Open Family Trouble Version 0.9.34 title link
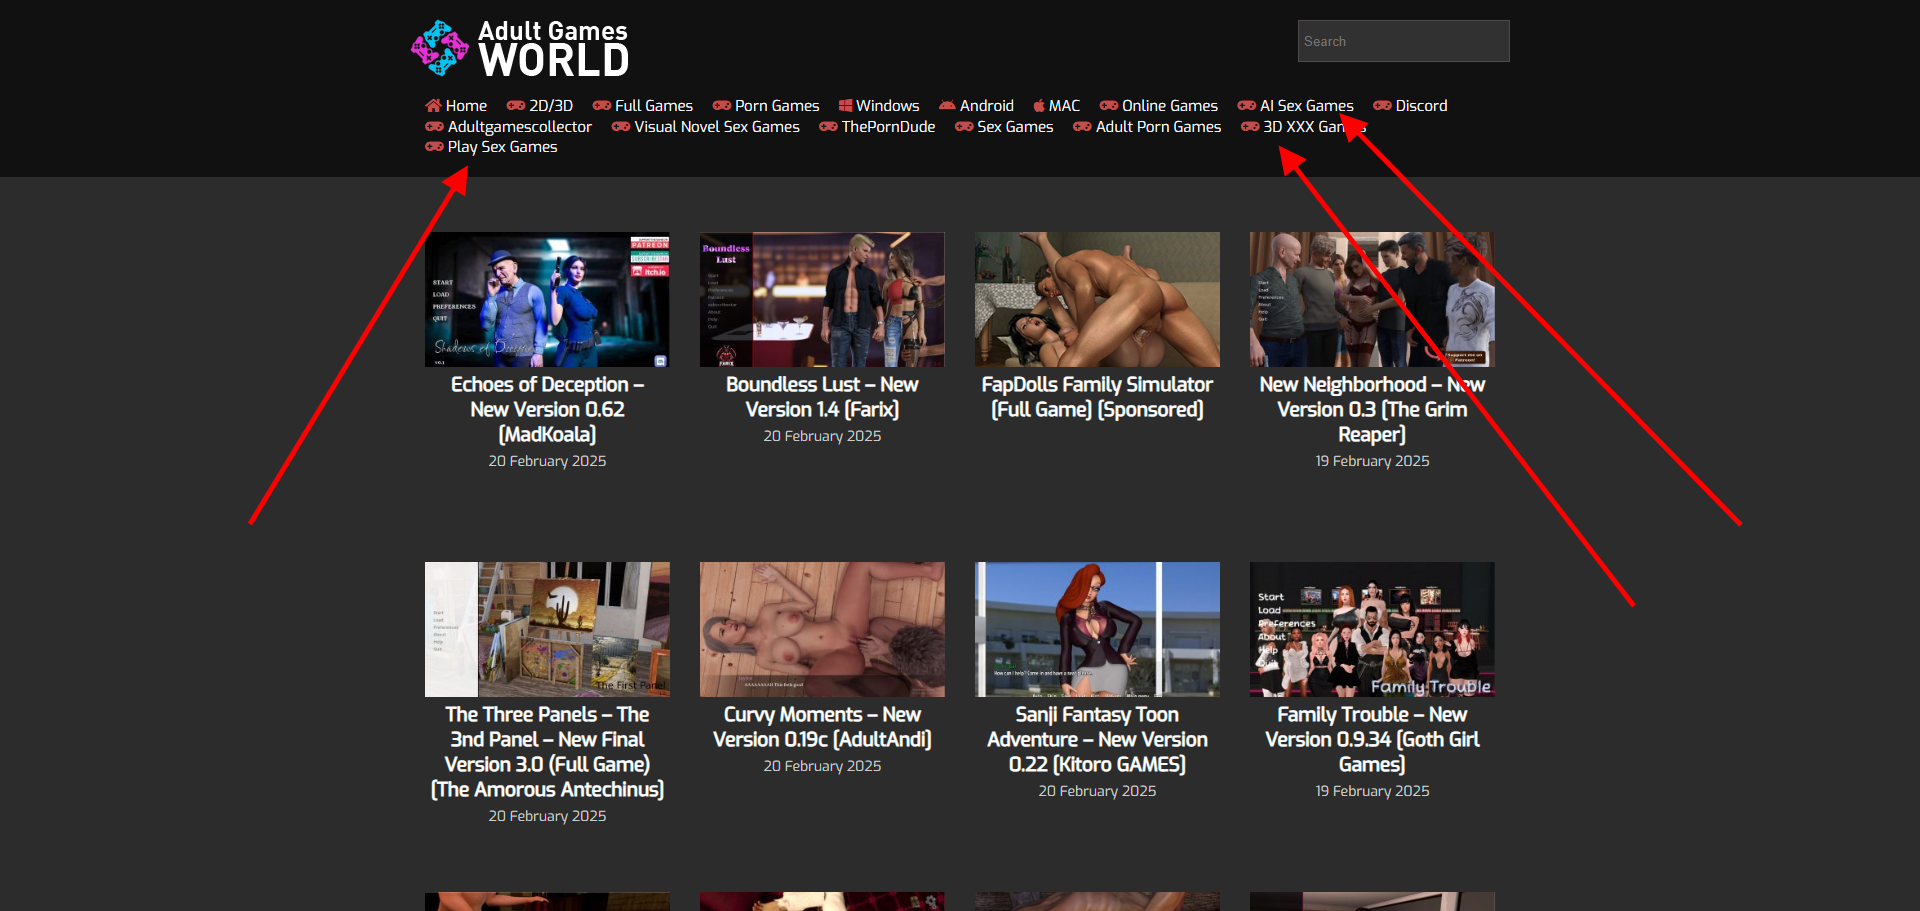This screenshot has height=911, width=1920. tap(1372, 739)
